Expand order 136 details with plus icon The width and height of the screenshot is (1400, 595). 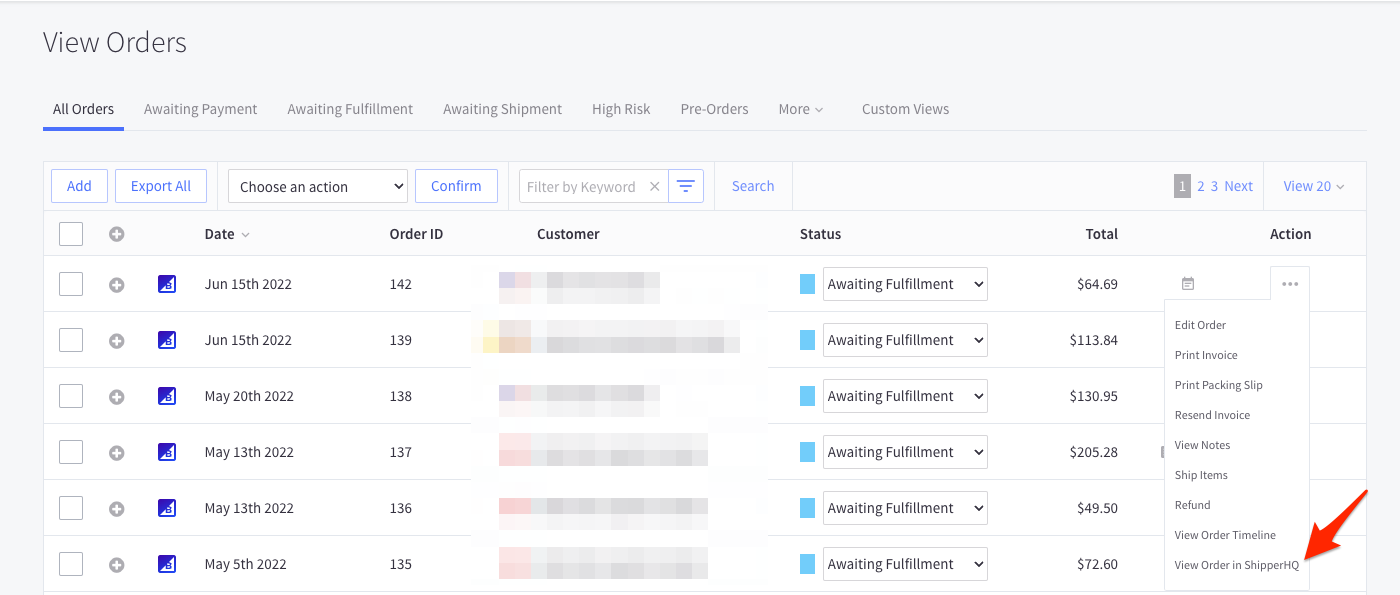click(x=116, y=509)
